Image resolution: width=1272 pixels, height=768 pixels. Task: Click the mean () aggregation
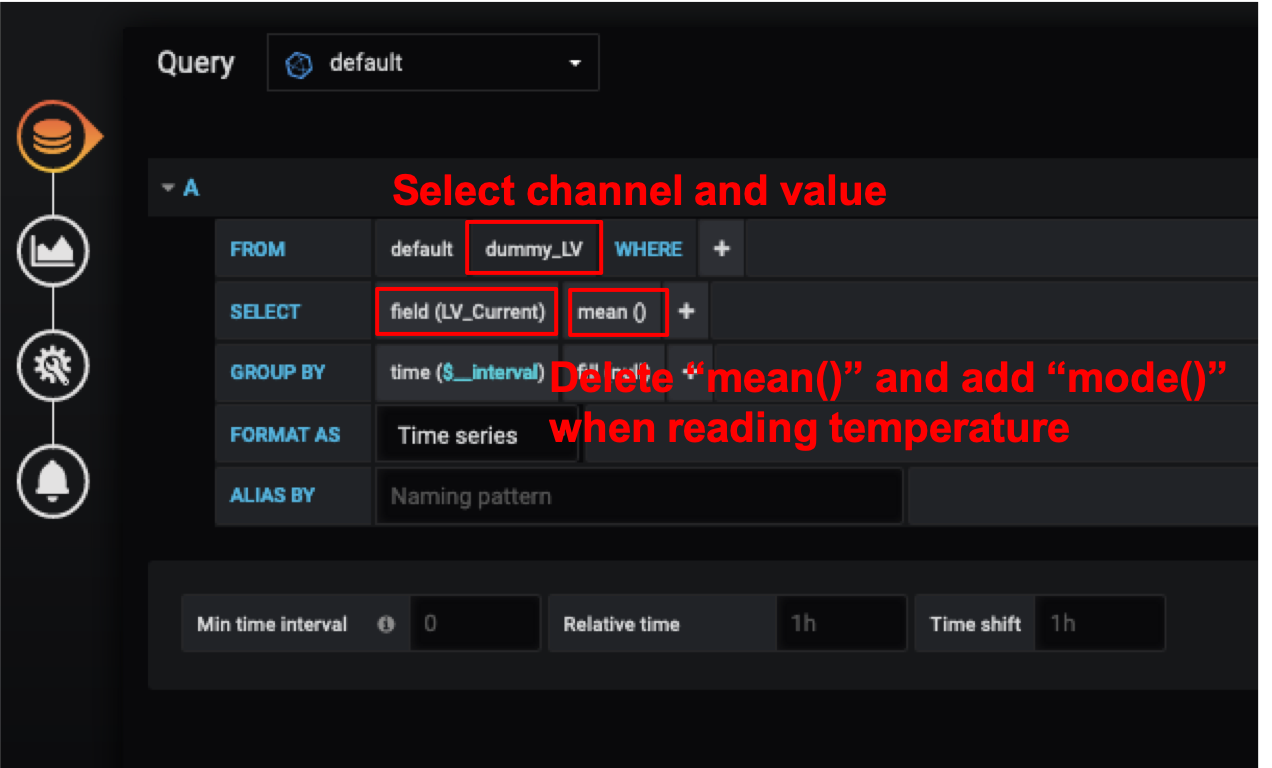pyautogui.click(x=617, y=312)
